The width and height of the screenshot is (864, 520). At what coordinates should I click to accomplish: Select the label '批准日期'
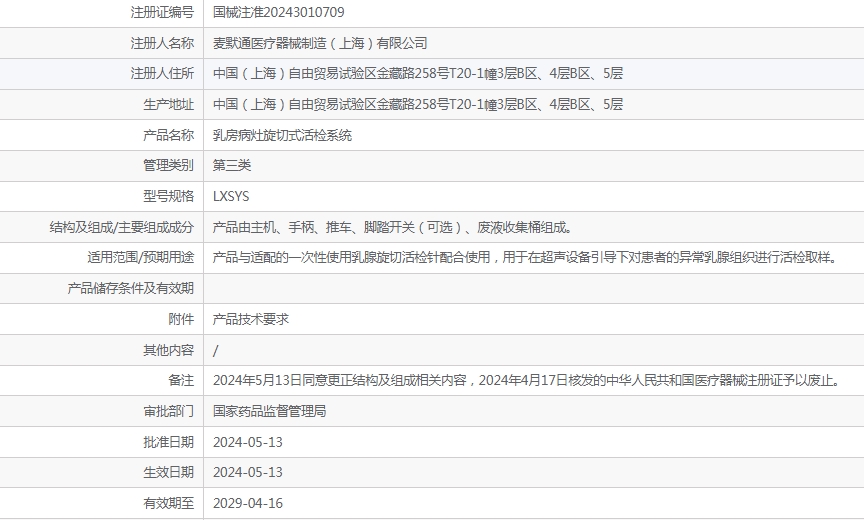click(x=169, y=442)
